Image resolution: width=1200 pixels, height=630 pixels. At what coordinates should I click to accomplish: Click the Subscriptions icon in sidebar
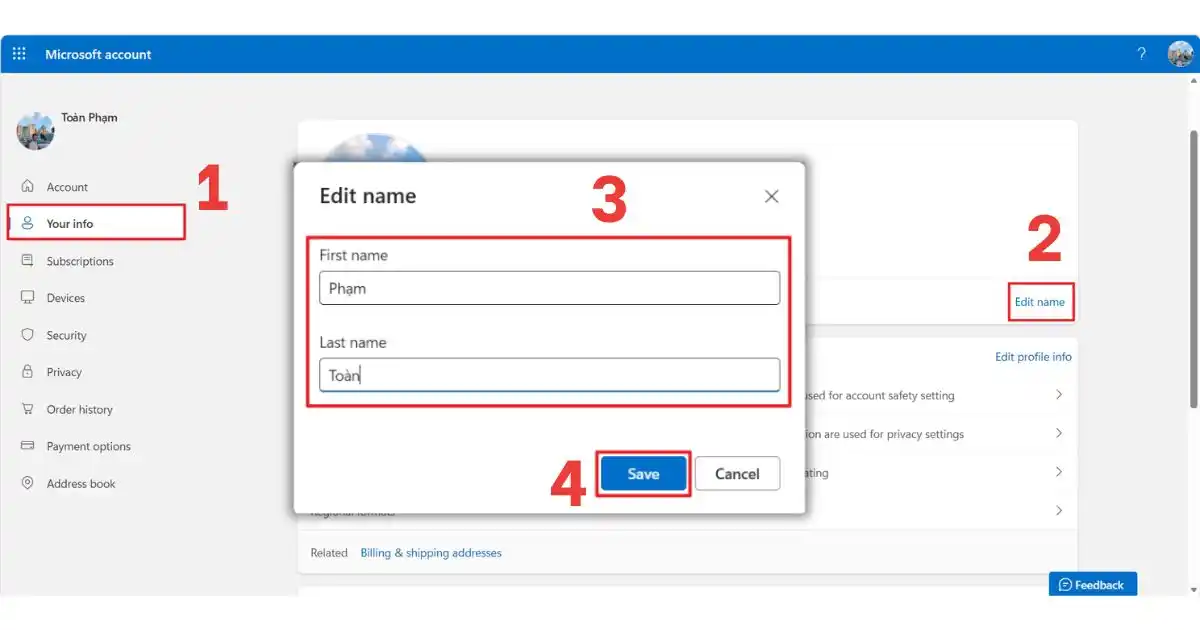(28, 260)
